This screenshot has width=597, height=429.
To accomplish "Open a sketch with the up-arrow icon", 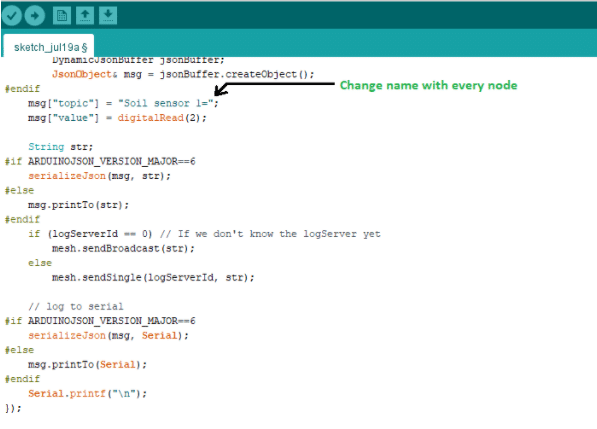I will 85,16.
